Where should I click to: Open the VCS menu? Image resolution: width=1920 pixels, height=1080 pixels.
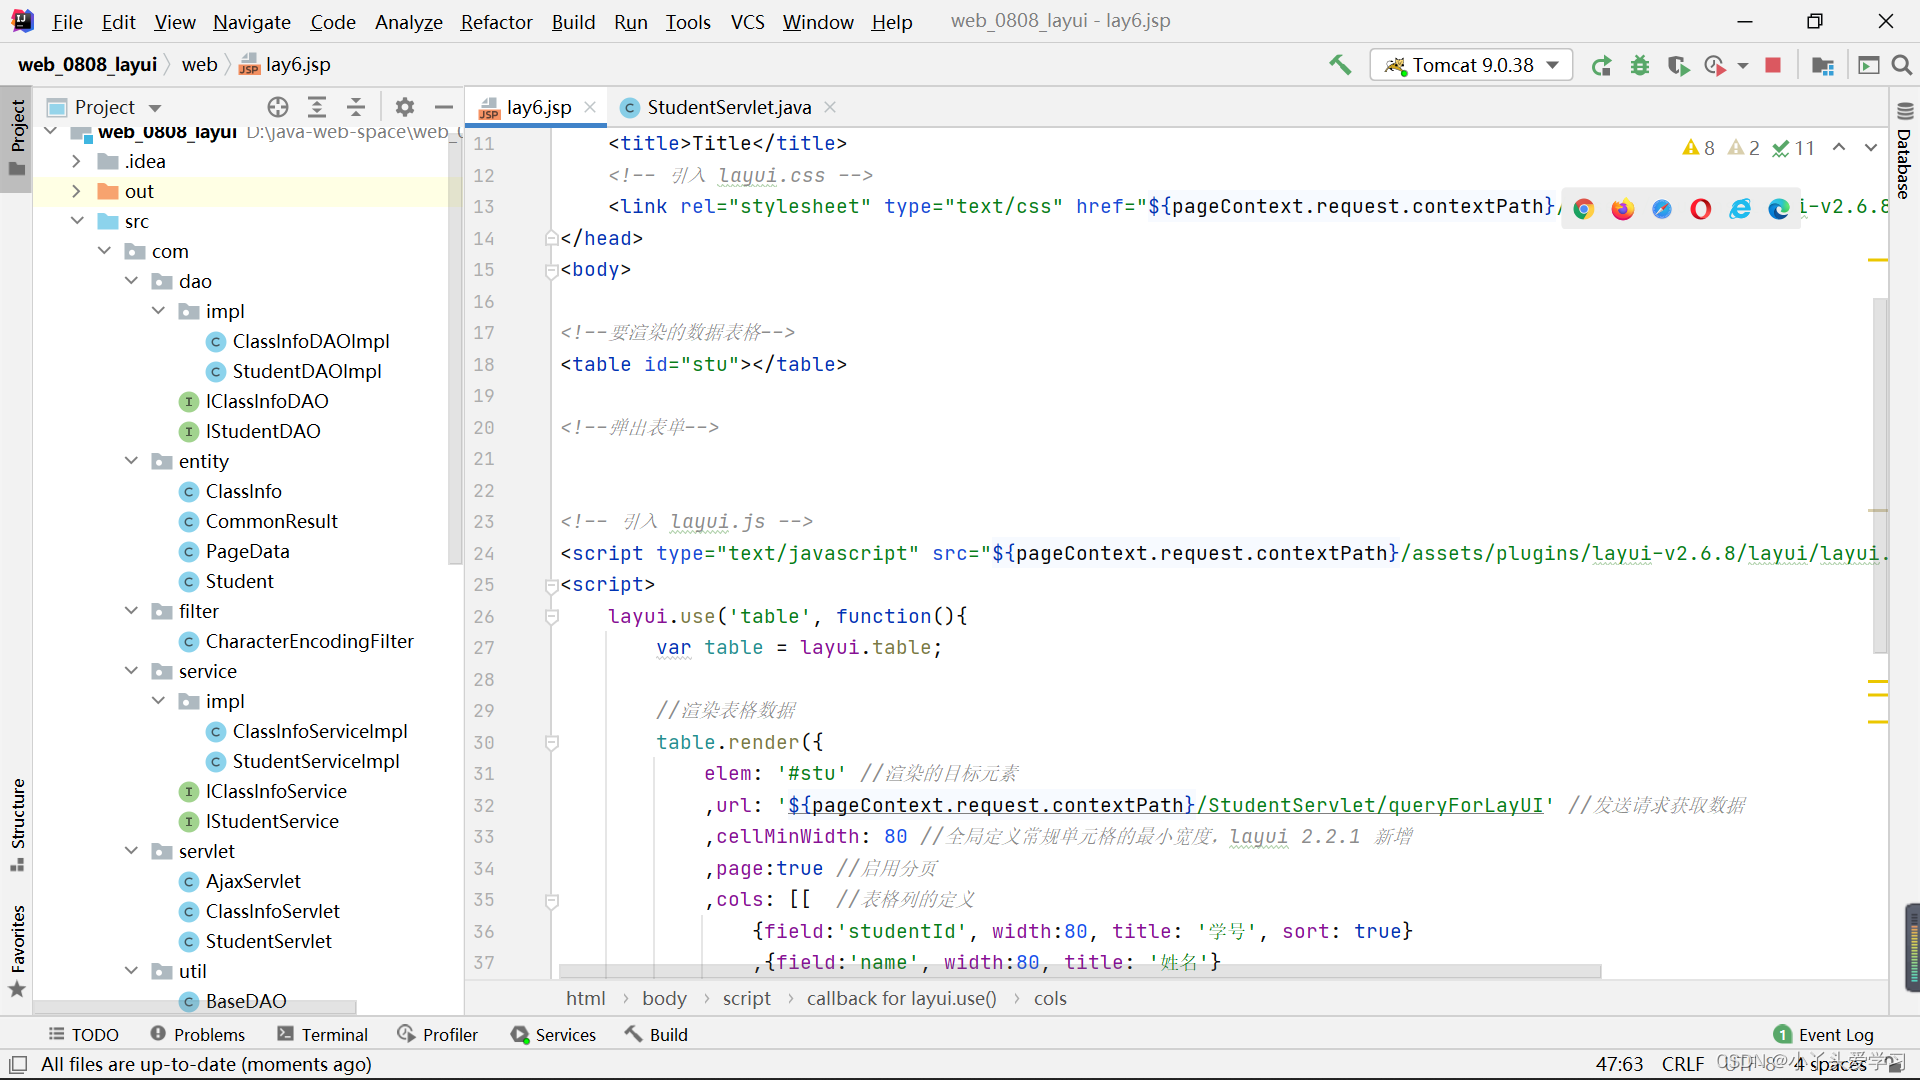(747, 21)
